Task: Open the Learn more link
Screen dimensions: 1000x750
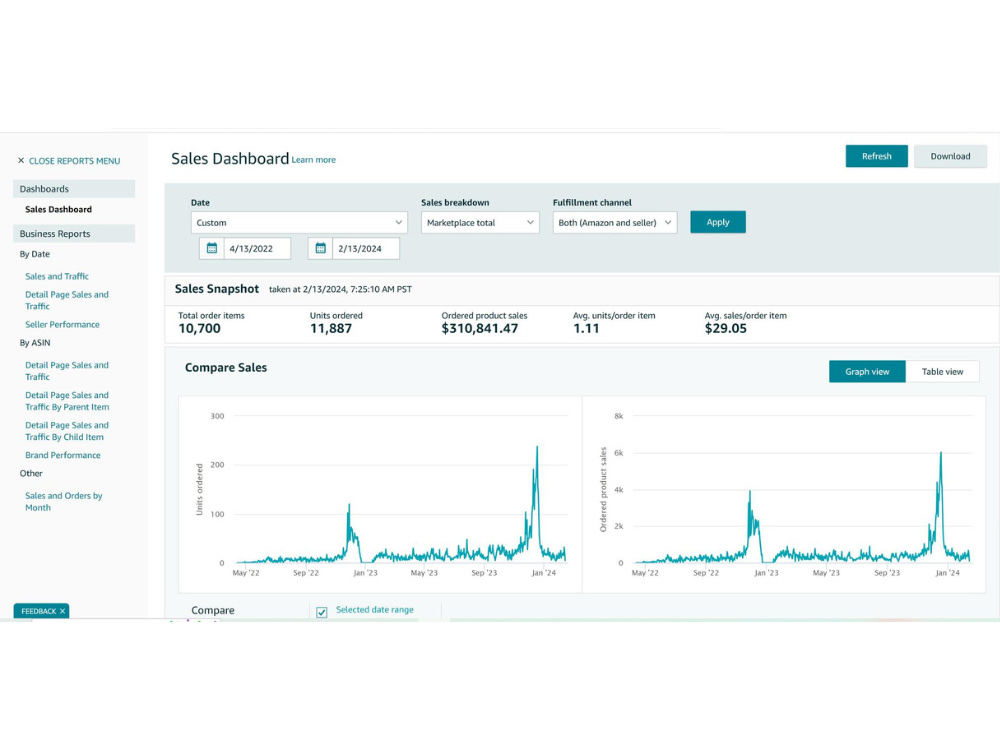Action: pos(314,160)
